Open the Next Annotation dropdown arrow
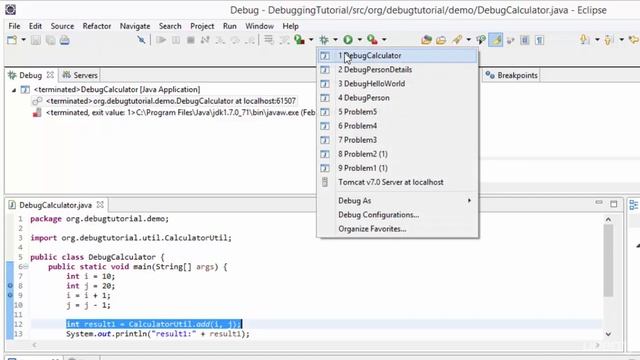The width and height of the screenshot is (640, 360). pos(597,40)
